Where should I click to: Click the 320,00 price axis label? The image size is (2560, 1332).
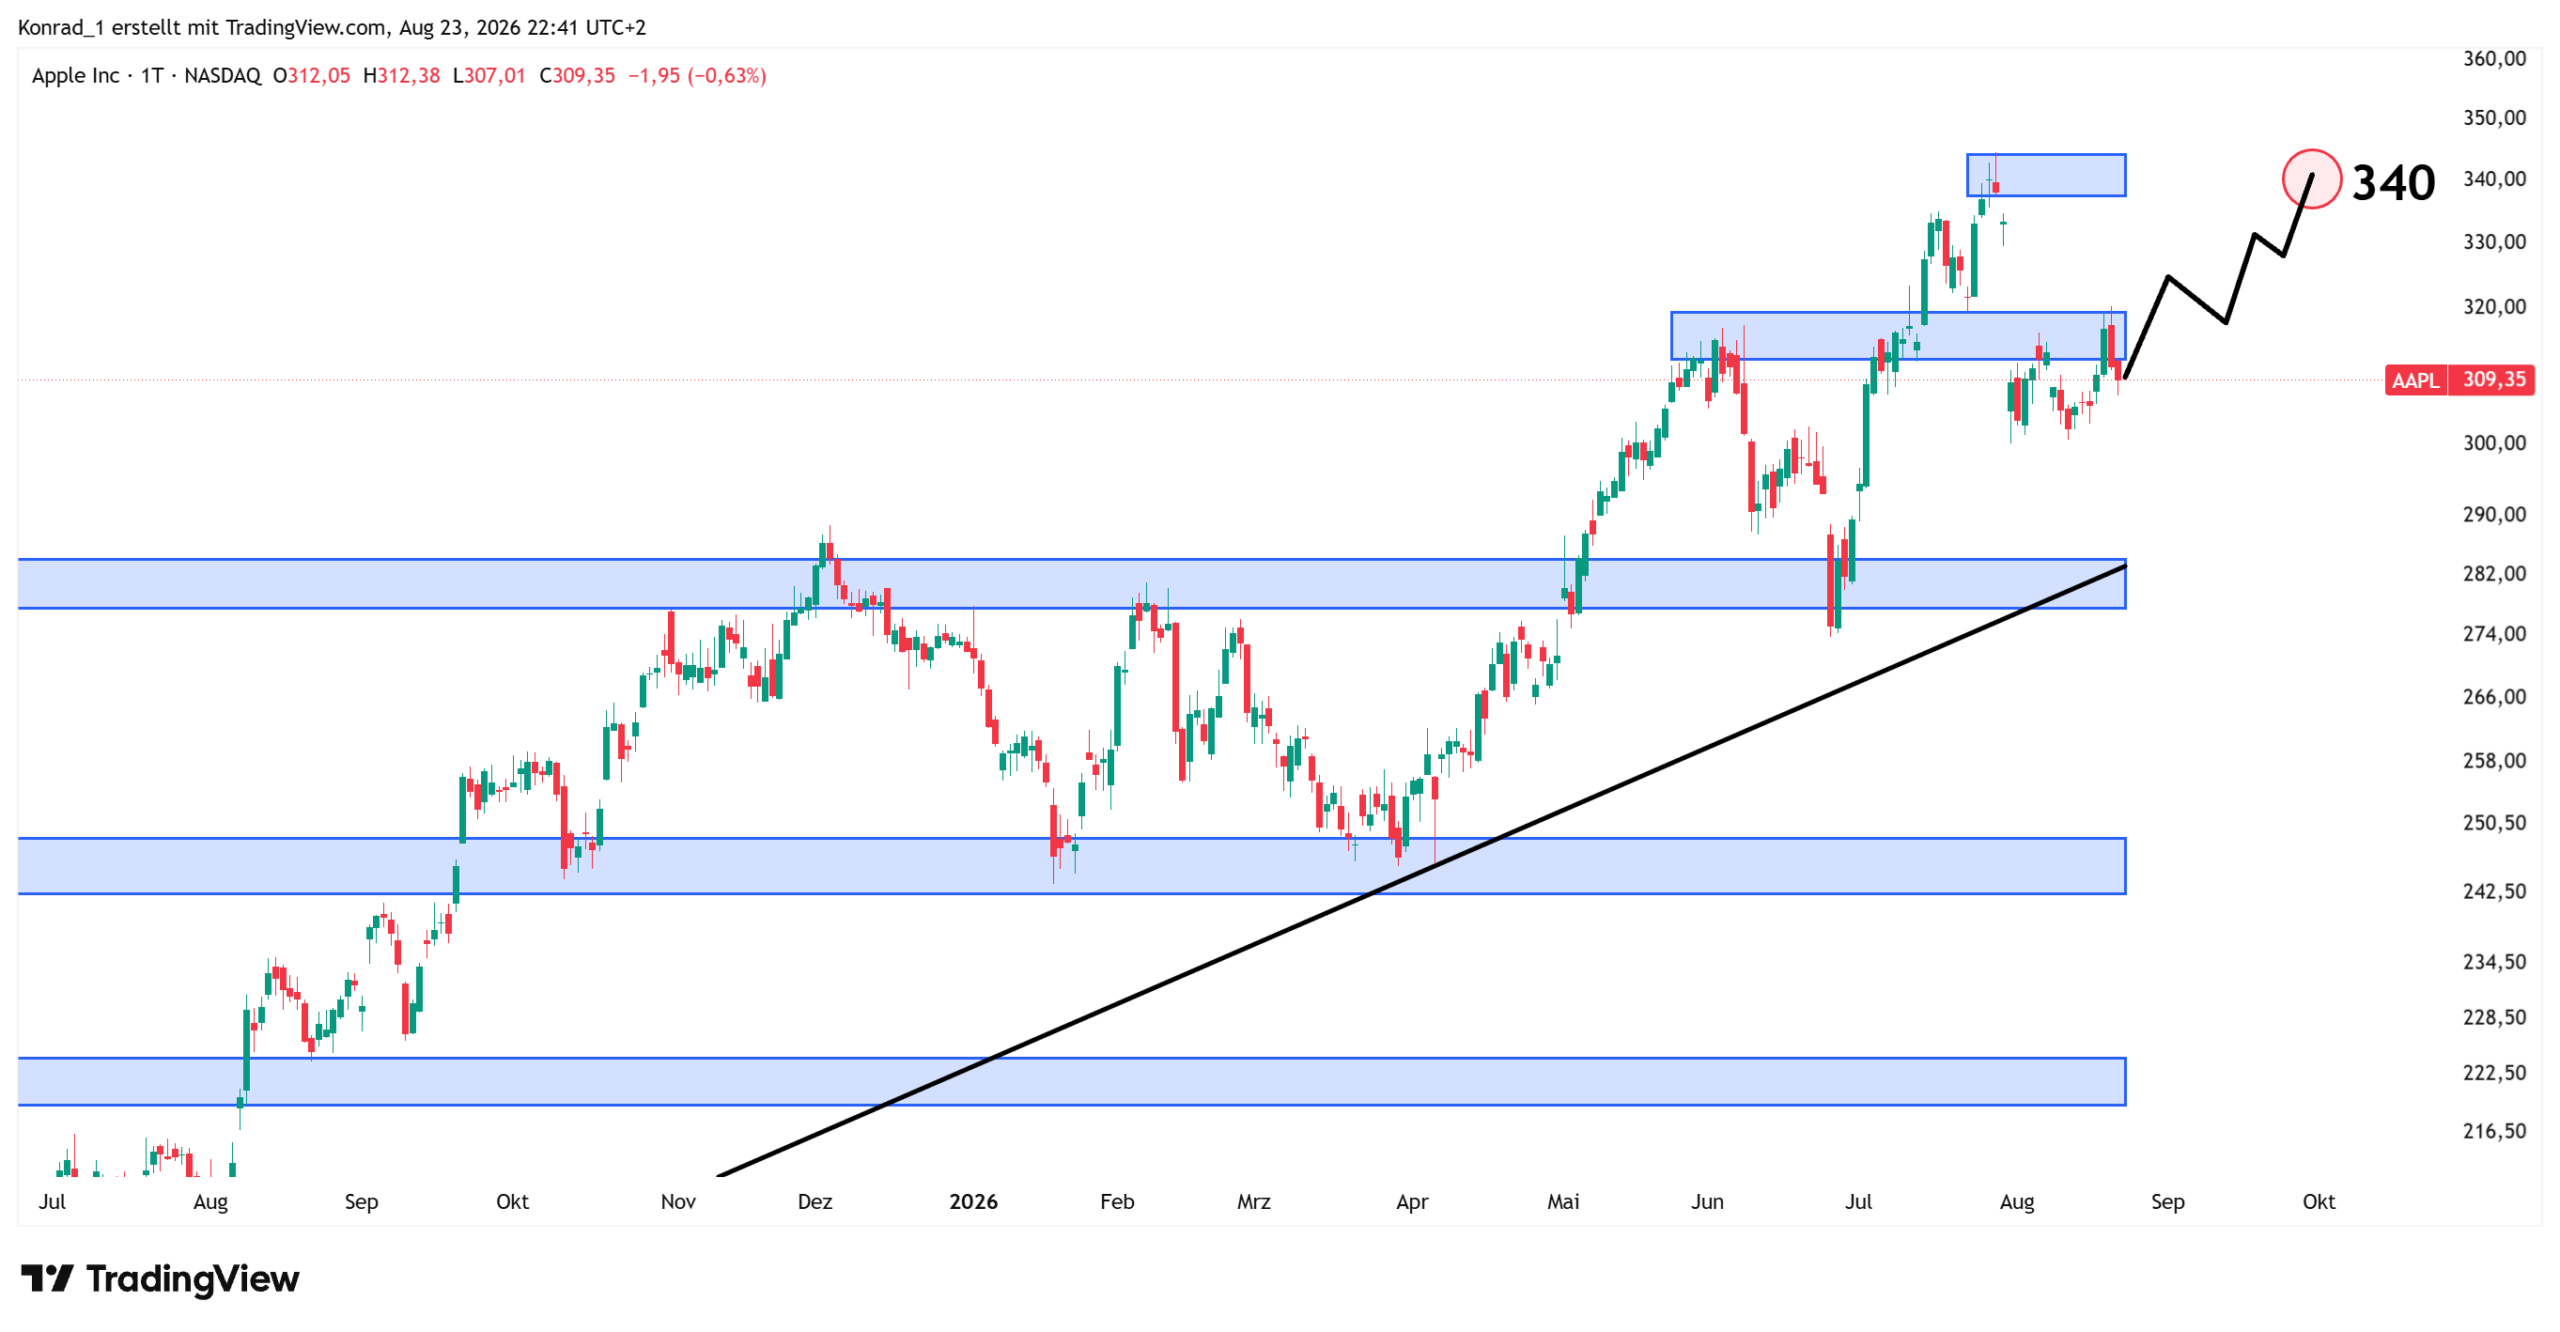point(2494,307)
